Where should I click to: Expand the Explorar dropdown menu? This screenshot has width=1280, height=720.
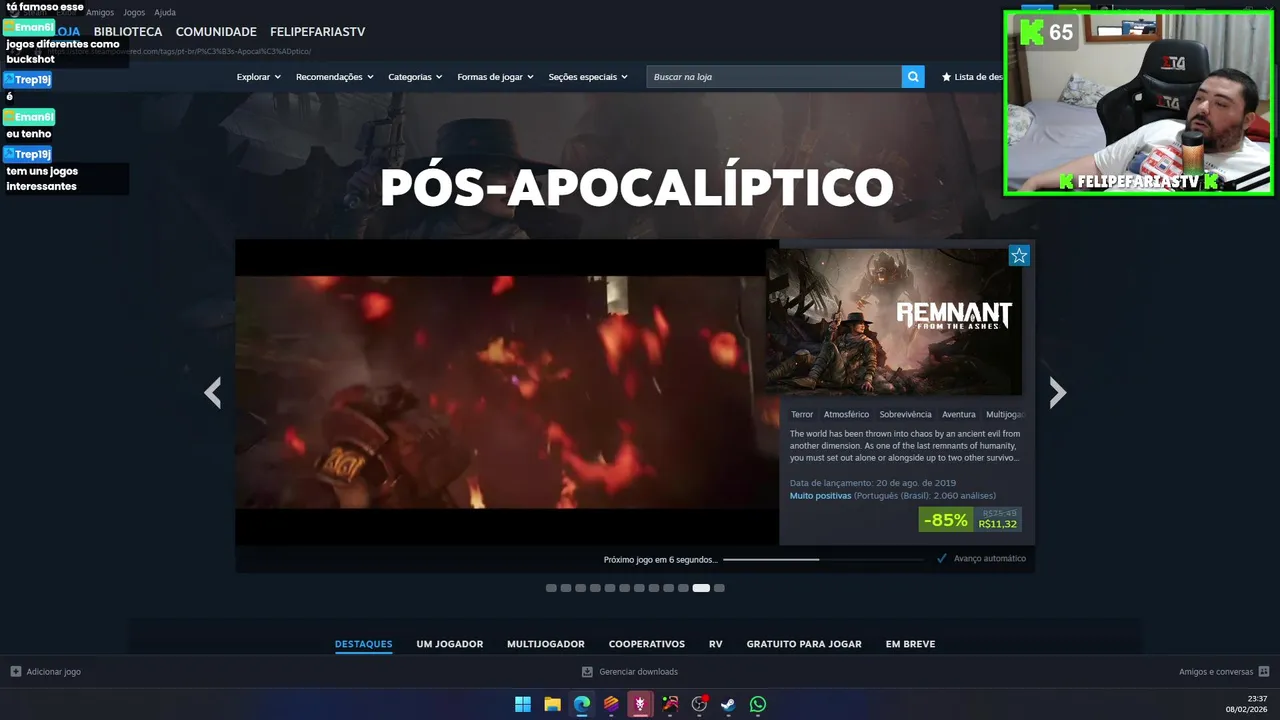259,77
